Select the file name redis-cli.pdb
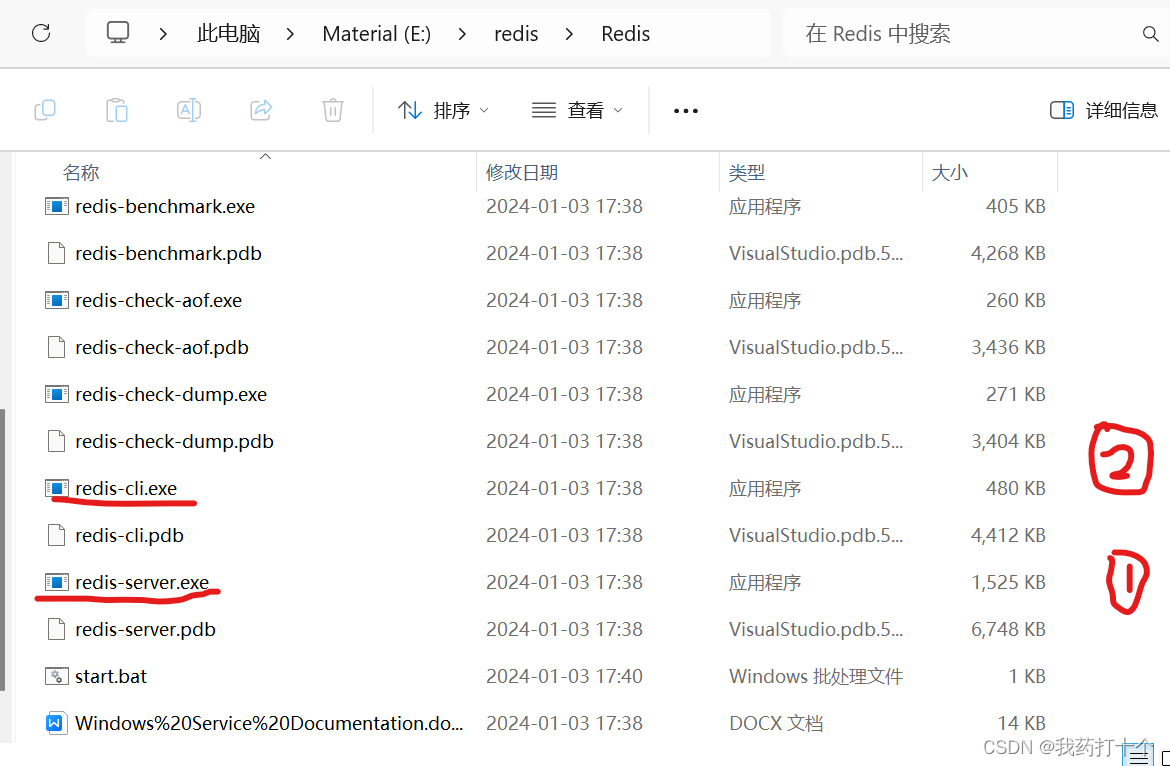Screen dimensions: 1170x766 point(130,536)
